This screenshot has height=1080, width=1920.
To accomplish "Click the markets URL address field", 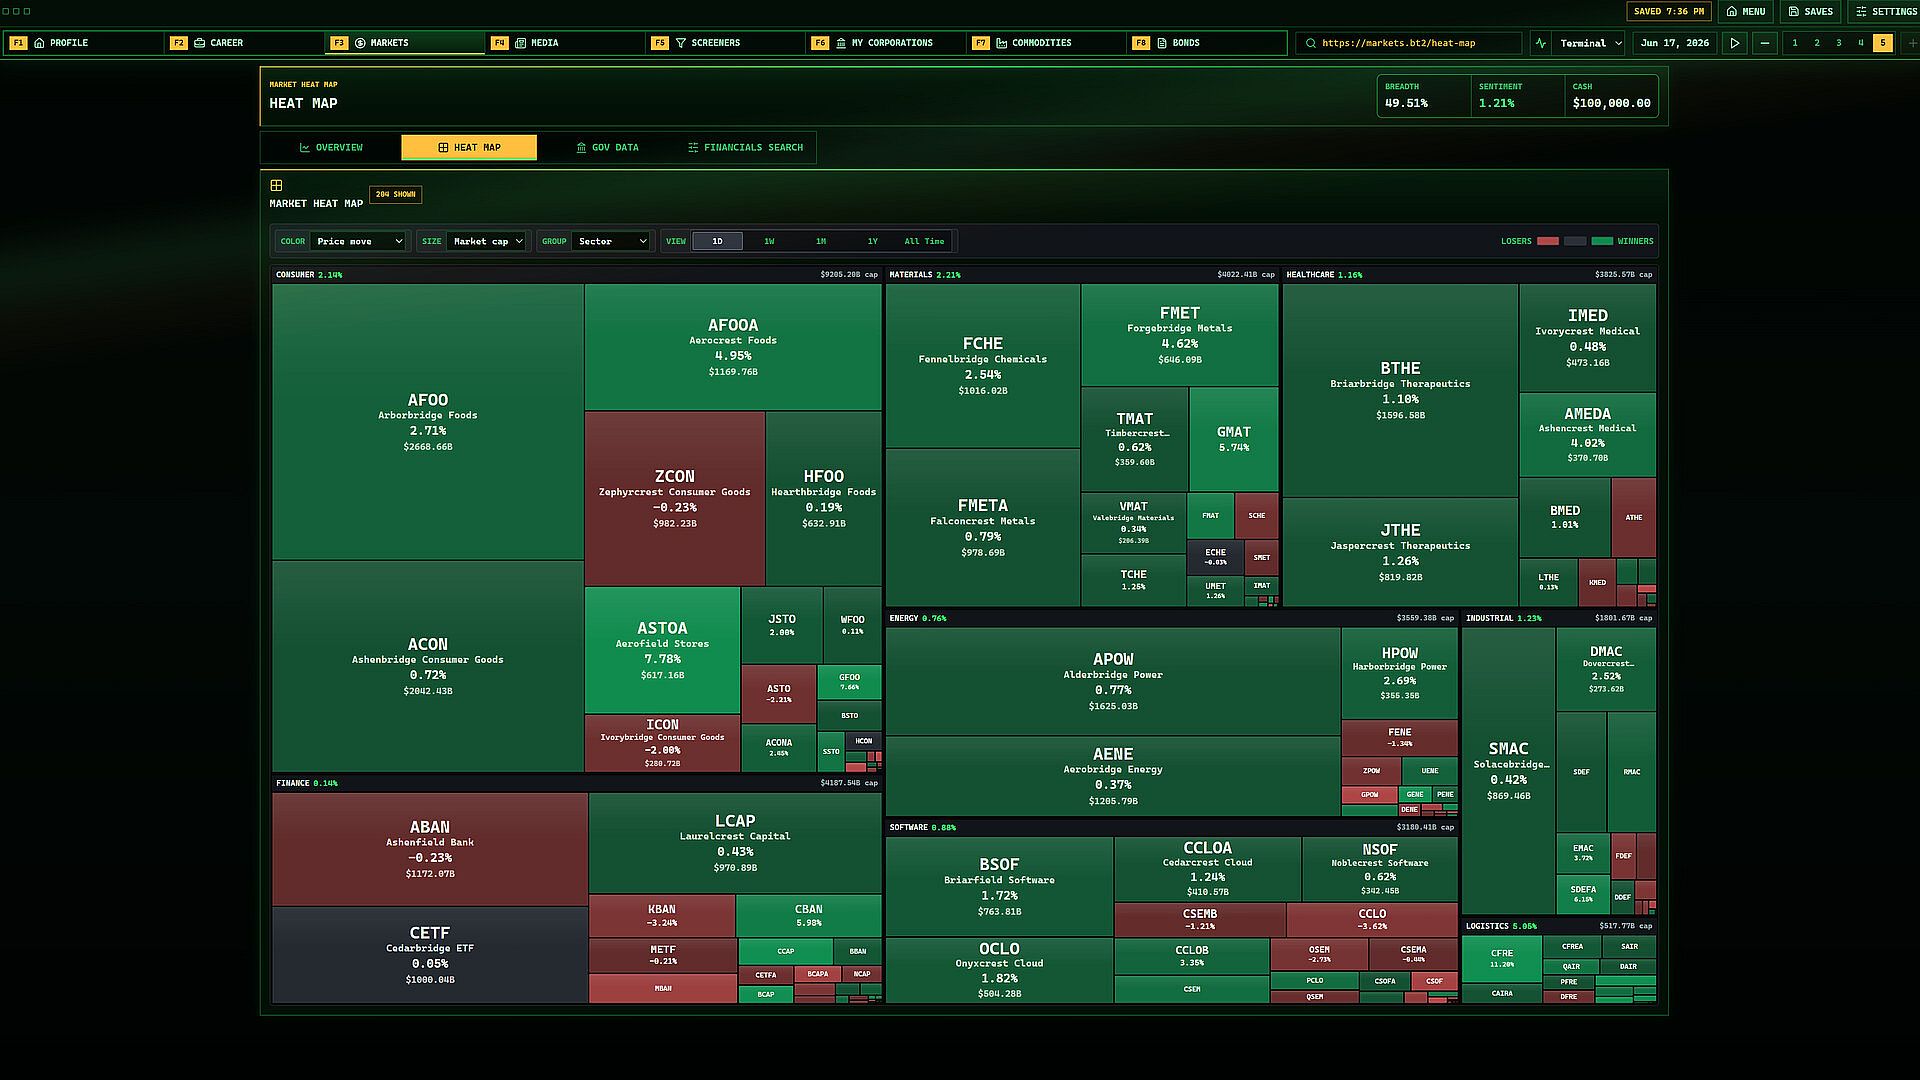I will [x=1409, y=43].
